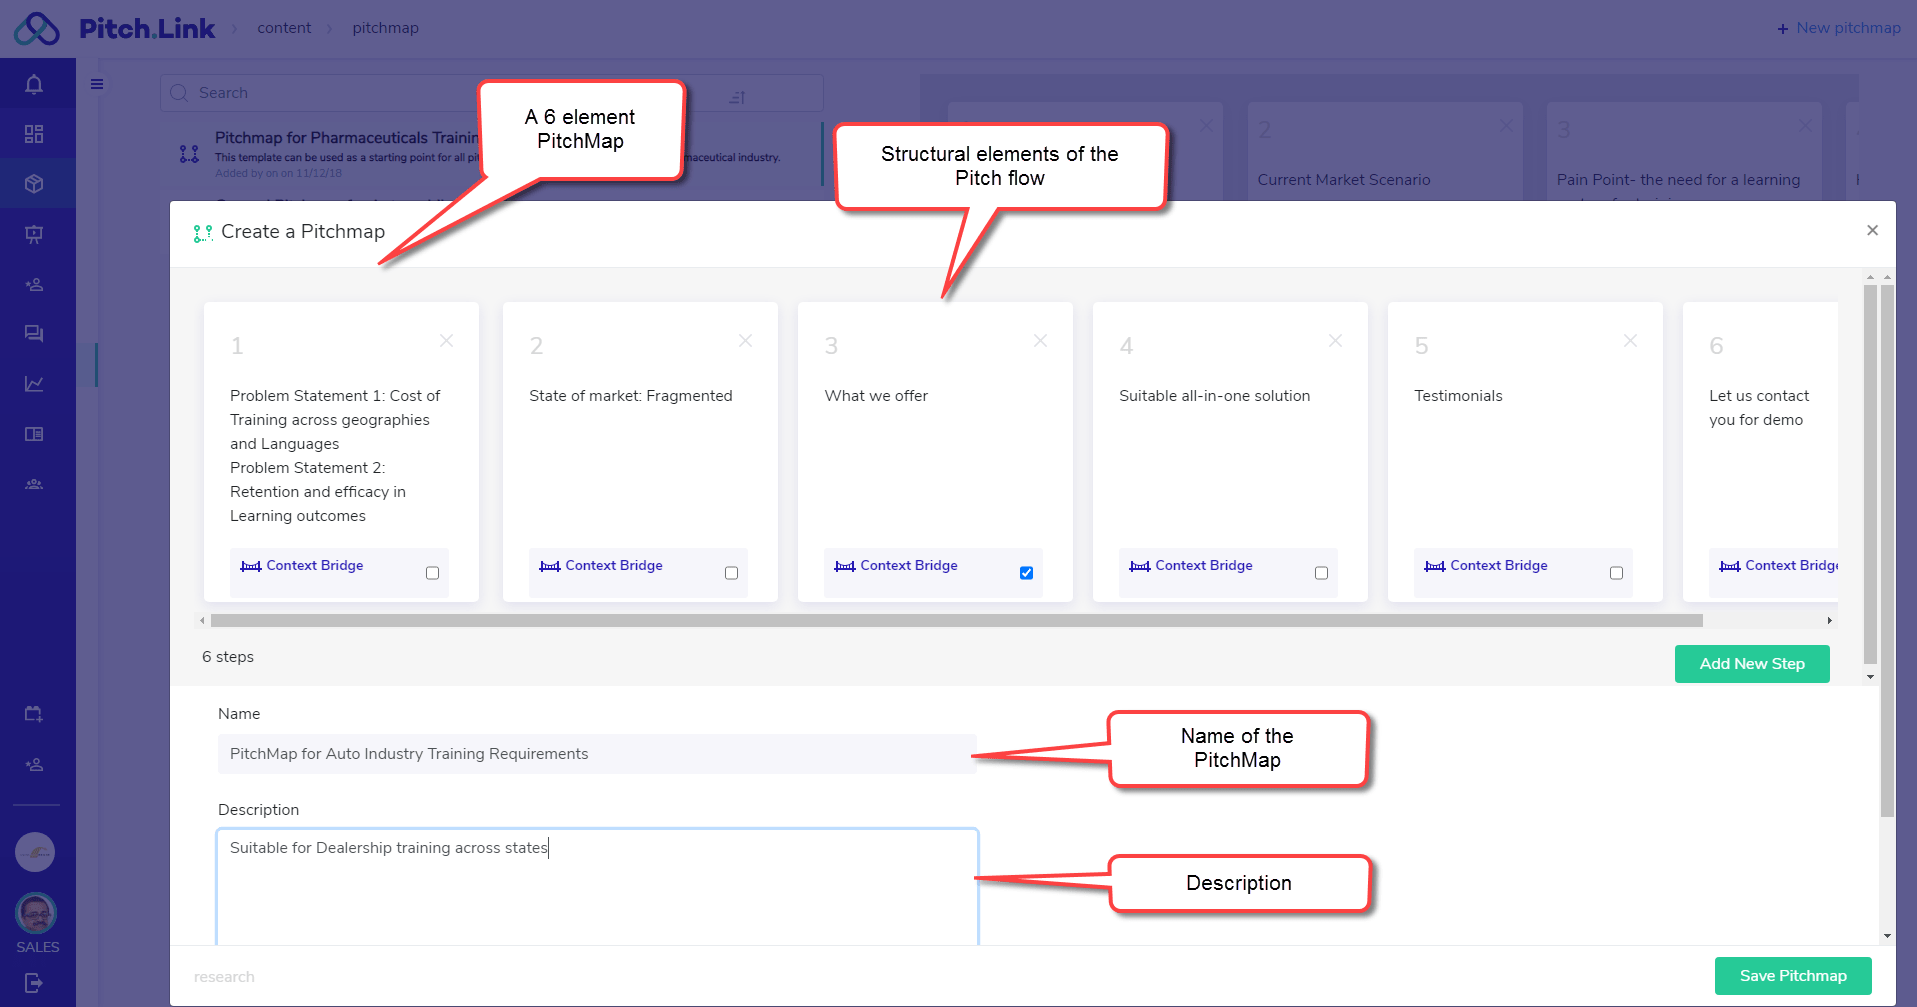
Task: Open the dashboard grid icon in sidebar
Action: pos(34,134)
